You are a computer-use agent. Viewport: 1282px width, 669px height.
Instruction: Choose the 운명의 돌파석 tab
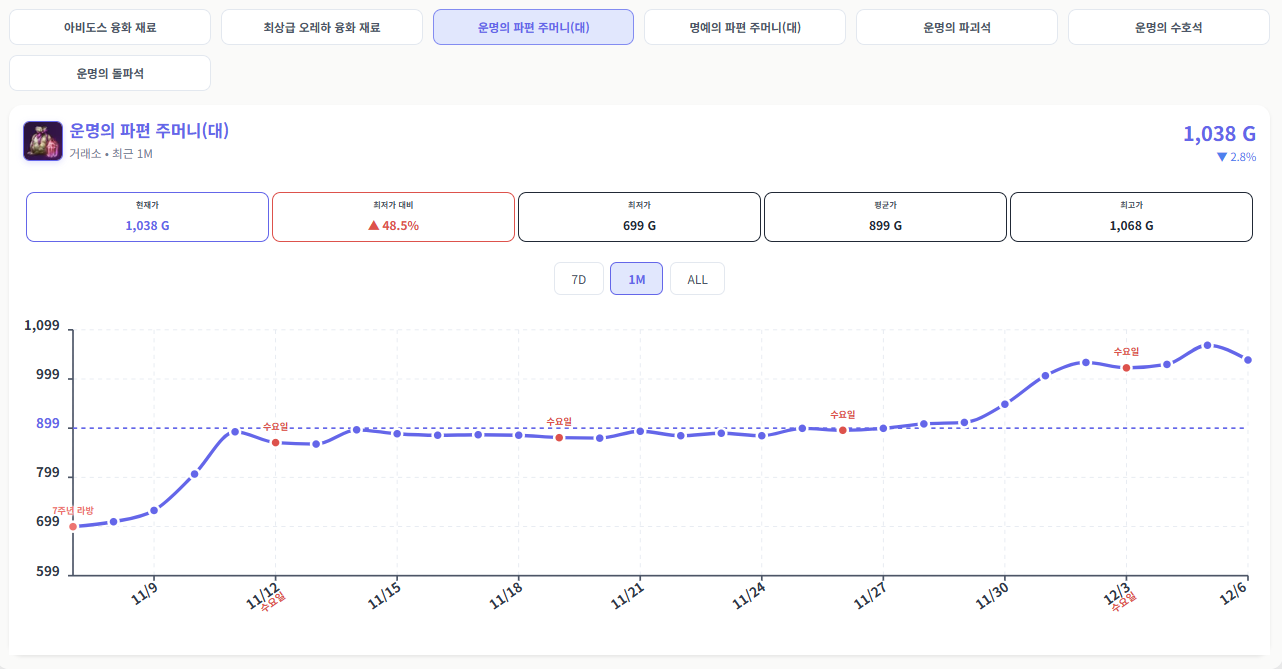(x=110, y=73)
